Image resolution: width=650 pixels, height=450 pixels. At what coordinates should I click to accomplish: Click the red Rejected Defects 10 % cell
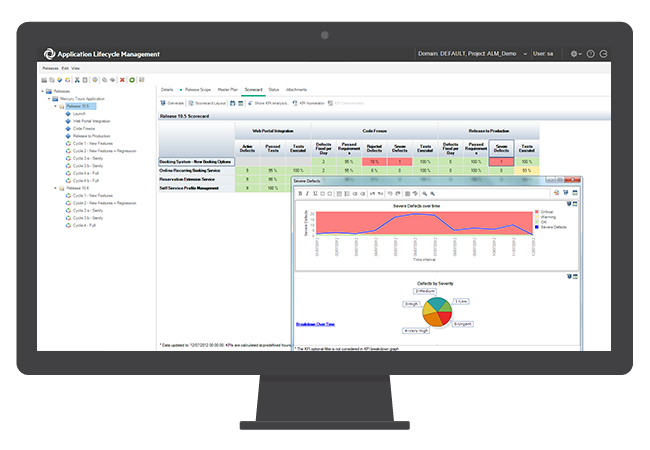coord(374,162)
